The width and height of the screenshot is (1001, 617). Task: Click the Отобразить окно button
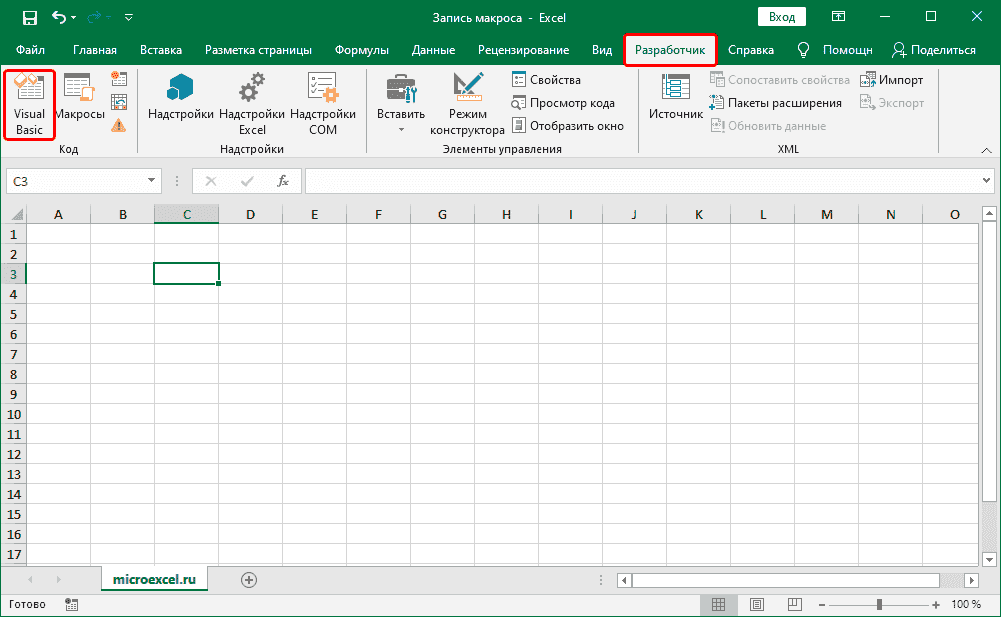566,125
